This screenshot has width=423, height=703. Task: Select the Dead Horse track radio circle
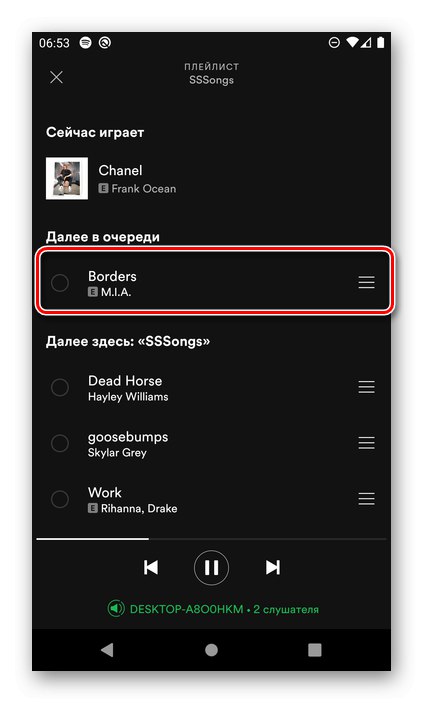click(60, 387)
